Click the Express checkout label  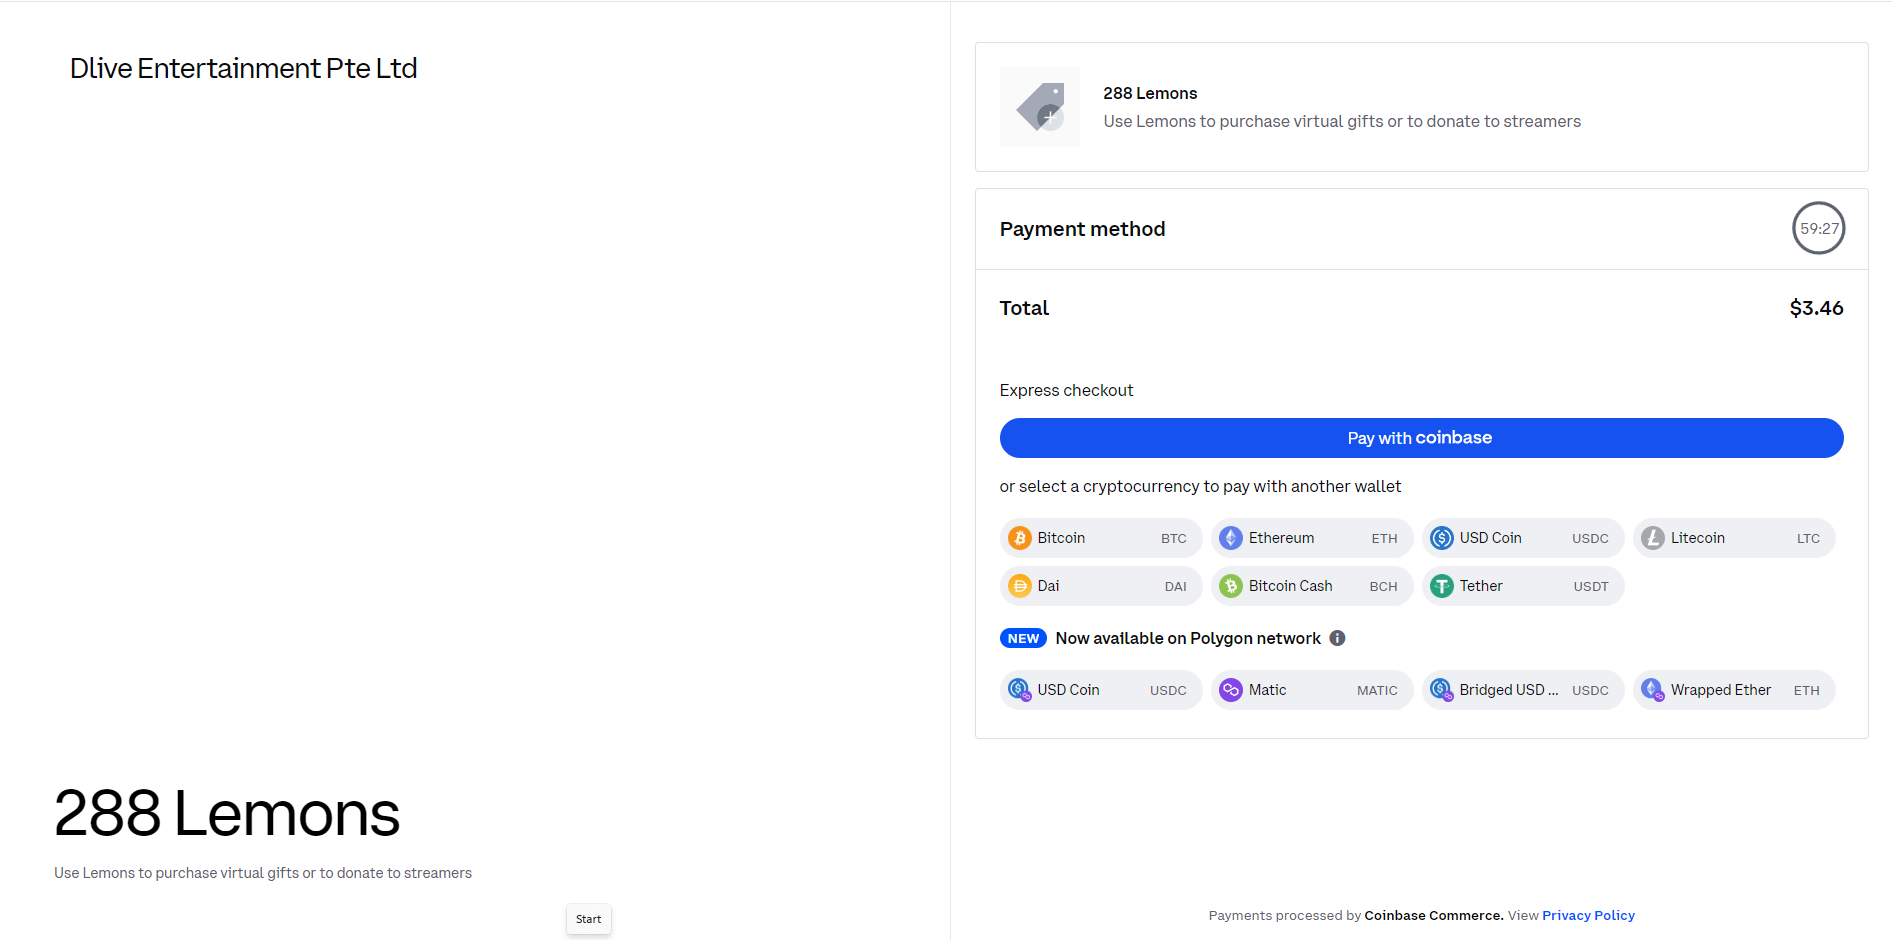pyautogui.click(x=1066, y=390)
